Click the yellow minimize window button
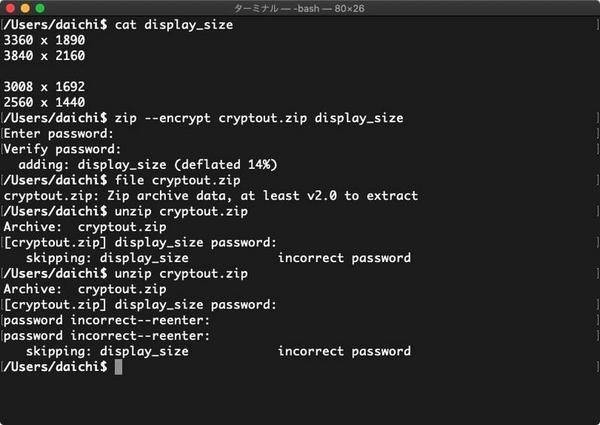600x425 pixels. coord(25,8)
